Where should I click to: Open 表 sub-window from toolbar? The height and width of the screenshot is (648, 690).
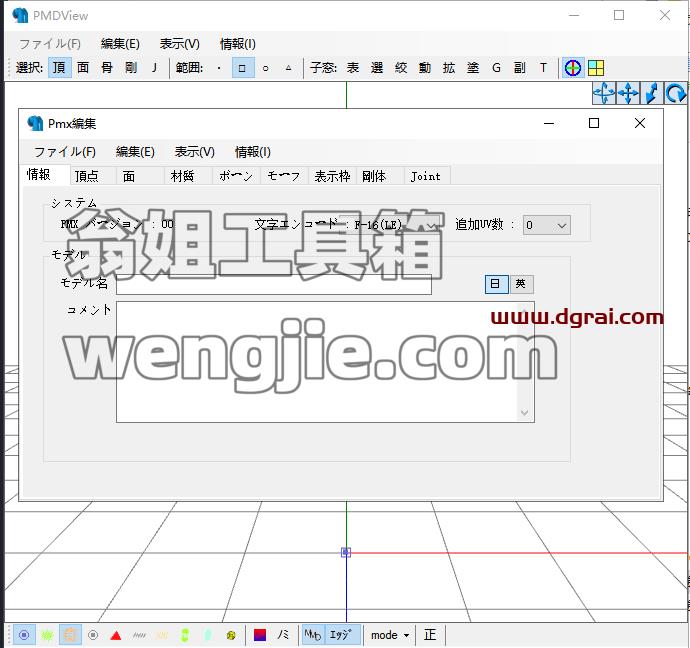click(x=353, y=68)
